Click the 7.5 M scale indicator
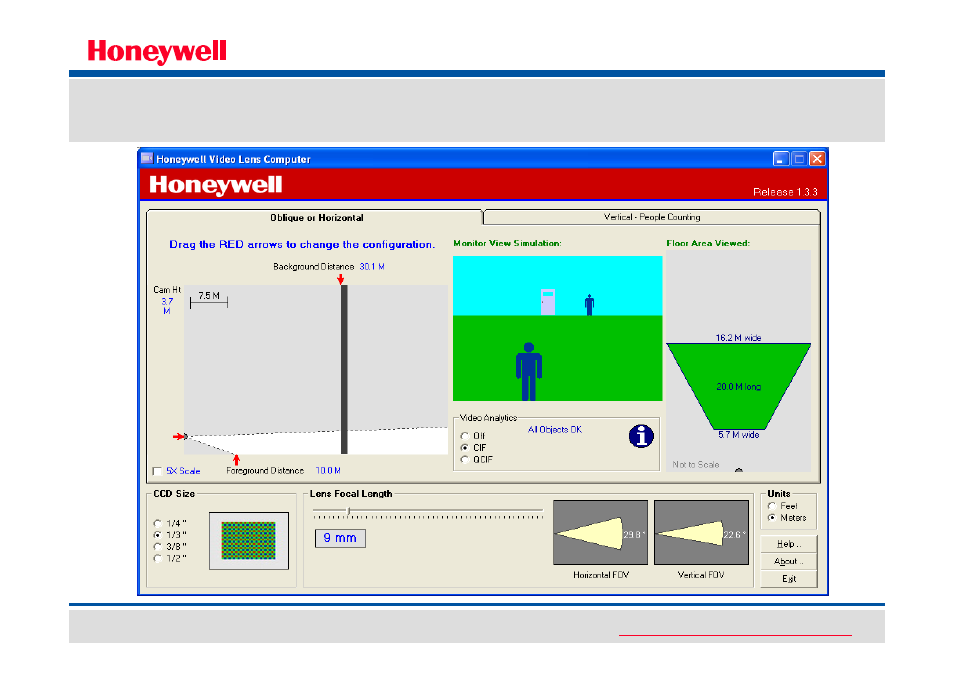Image resolution: width=954 pixels, height=674 pixels. [209, 300]
